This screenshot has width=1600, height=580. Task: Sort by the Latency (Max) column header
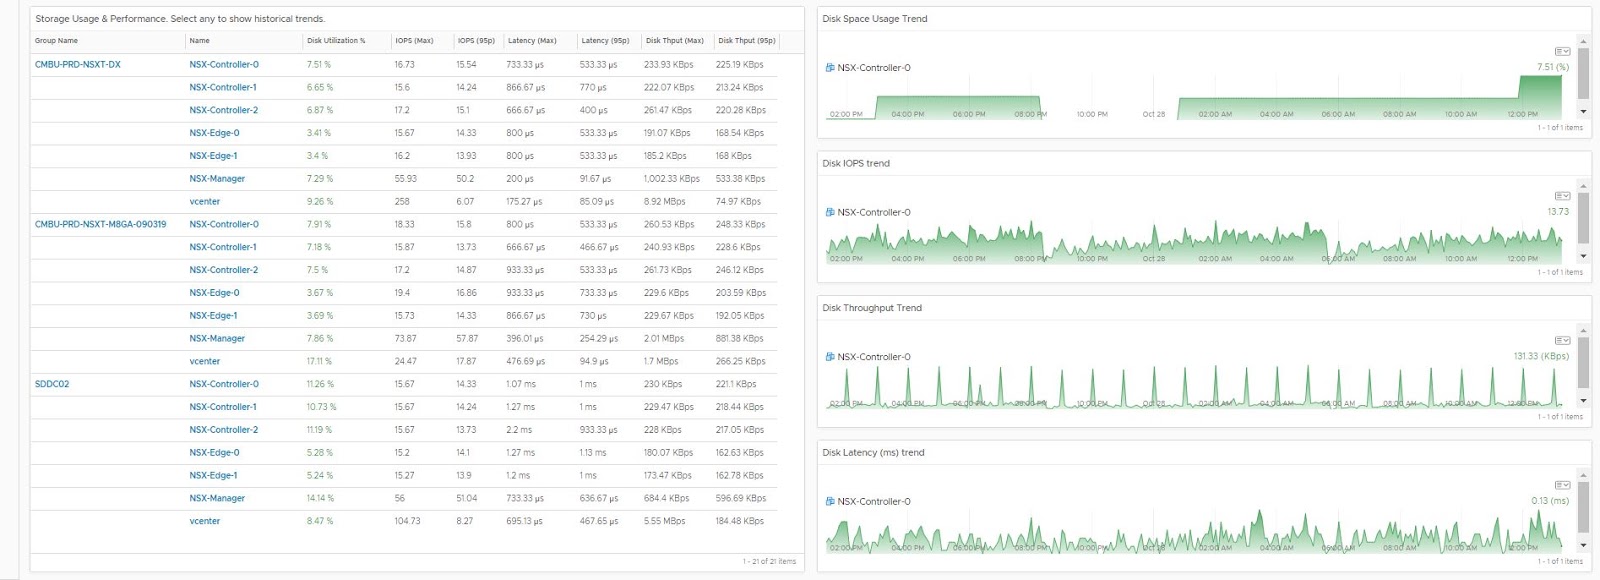coord(532,41)
